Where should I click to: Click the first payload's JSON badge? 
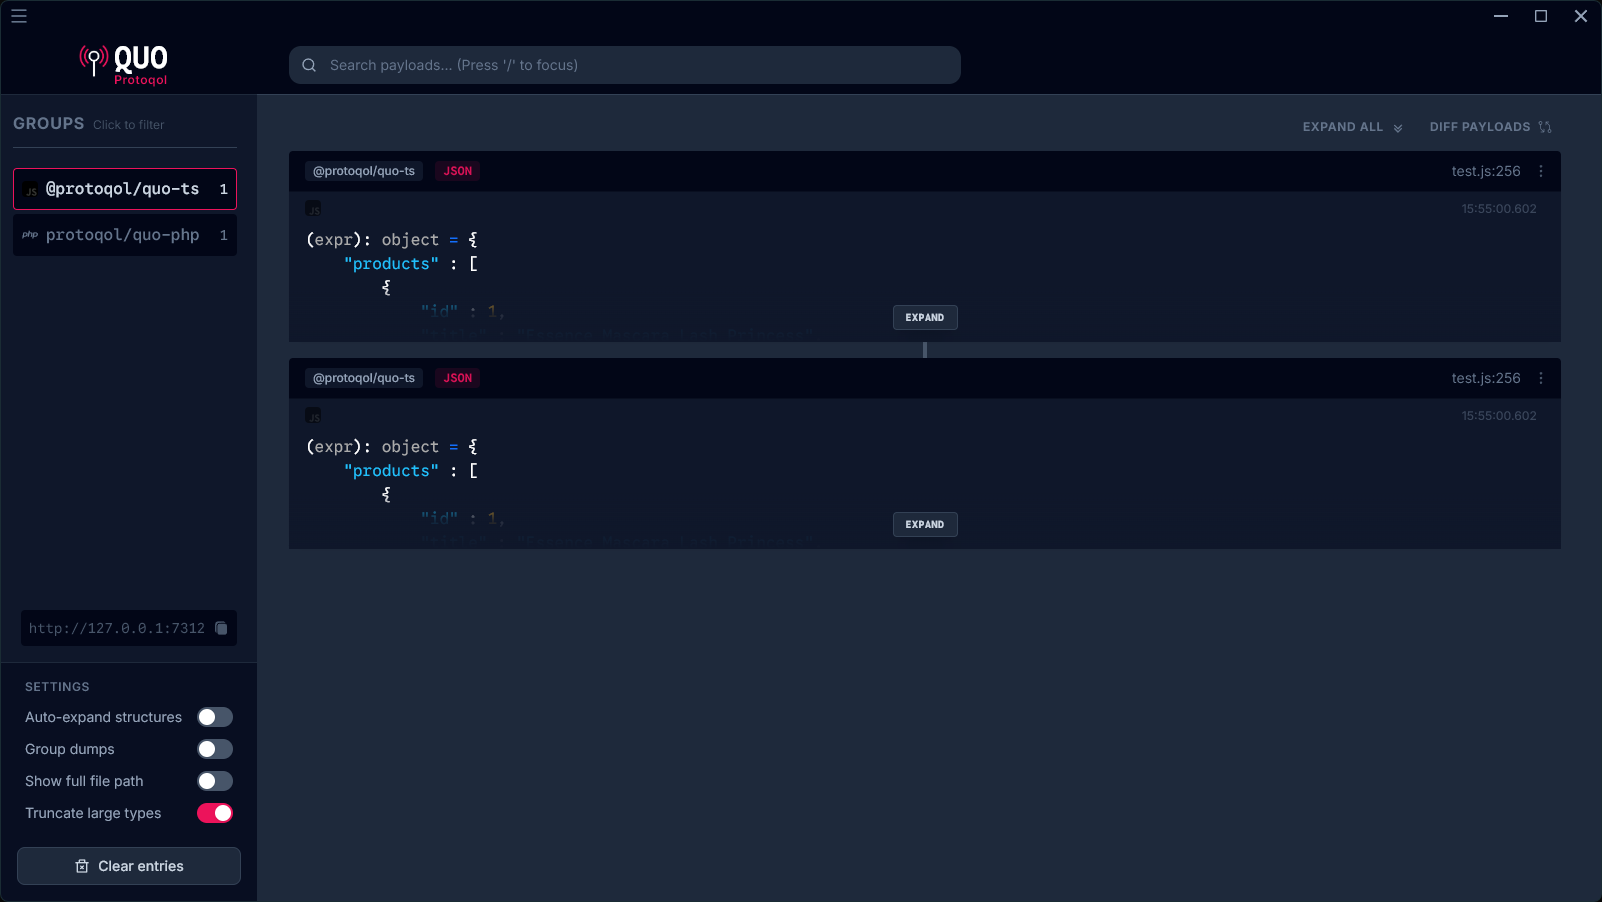458,171
